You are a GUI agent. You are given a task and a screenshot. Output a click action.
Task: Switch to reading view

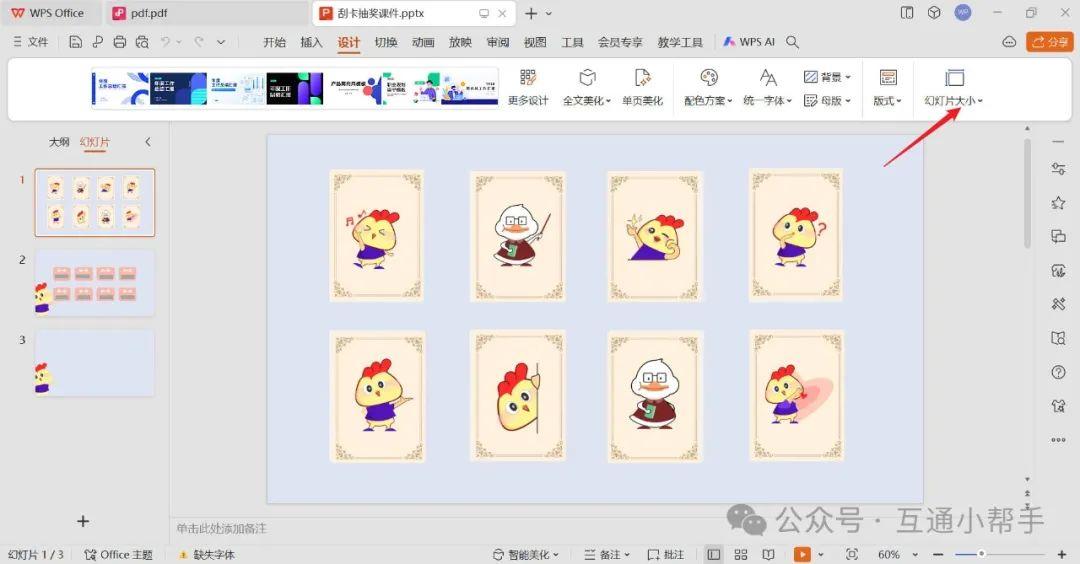click(x=768, y=554)
